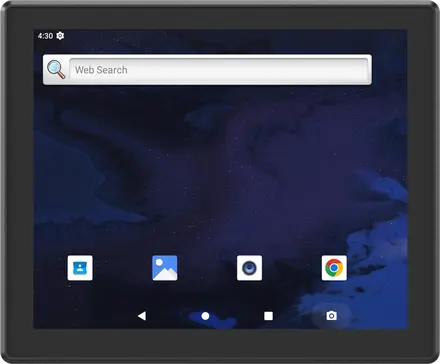This screenshot has height=364, width=440.
Task: Launch the Gallery photos app
Action: coord(165,268)
